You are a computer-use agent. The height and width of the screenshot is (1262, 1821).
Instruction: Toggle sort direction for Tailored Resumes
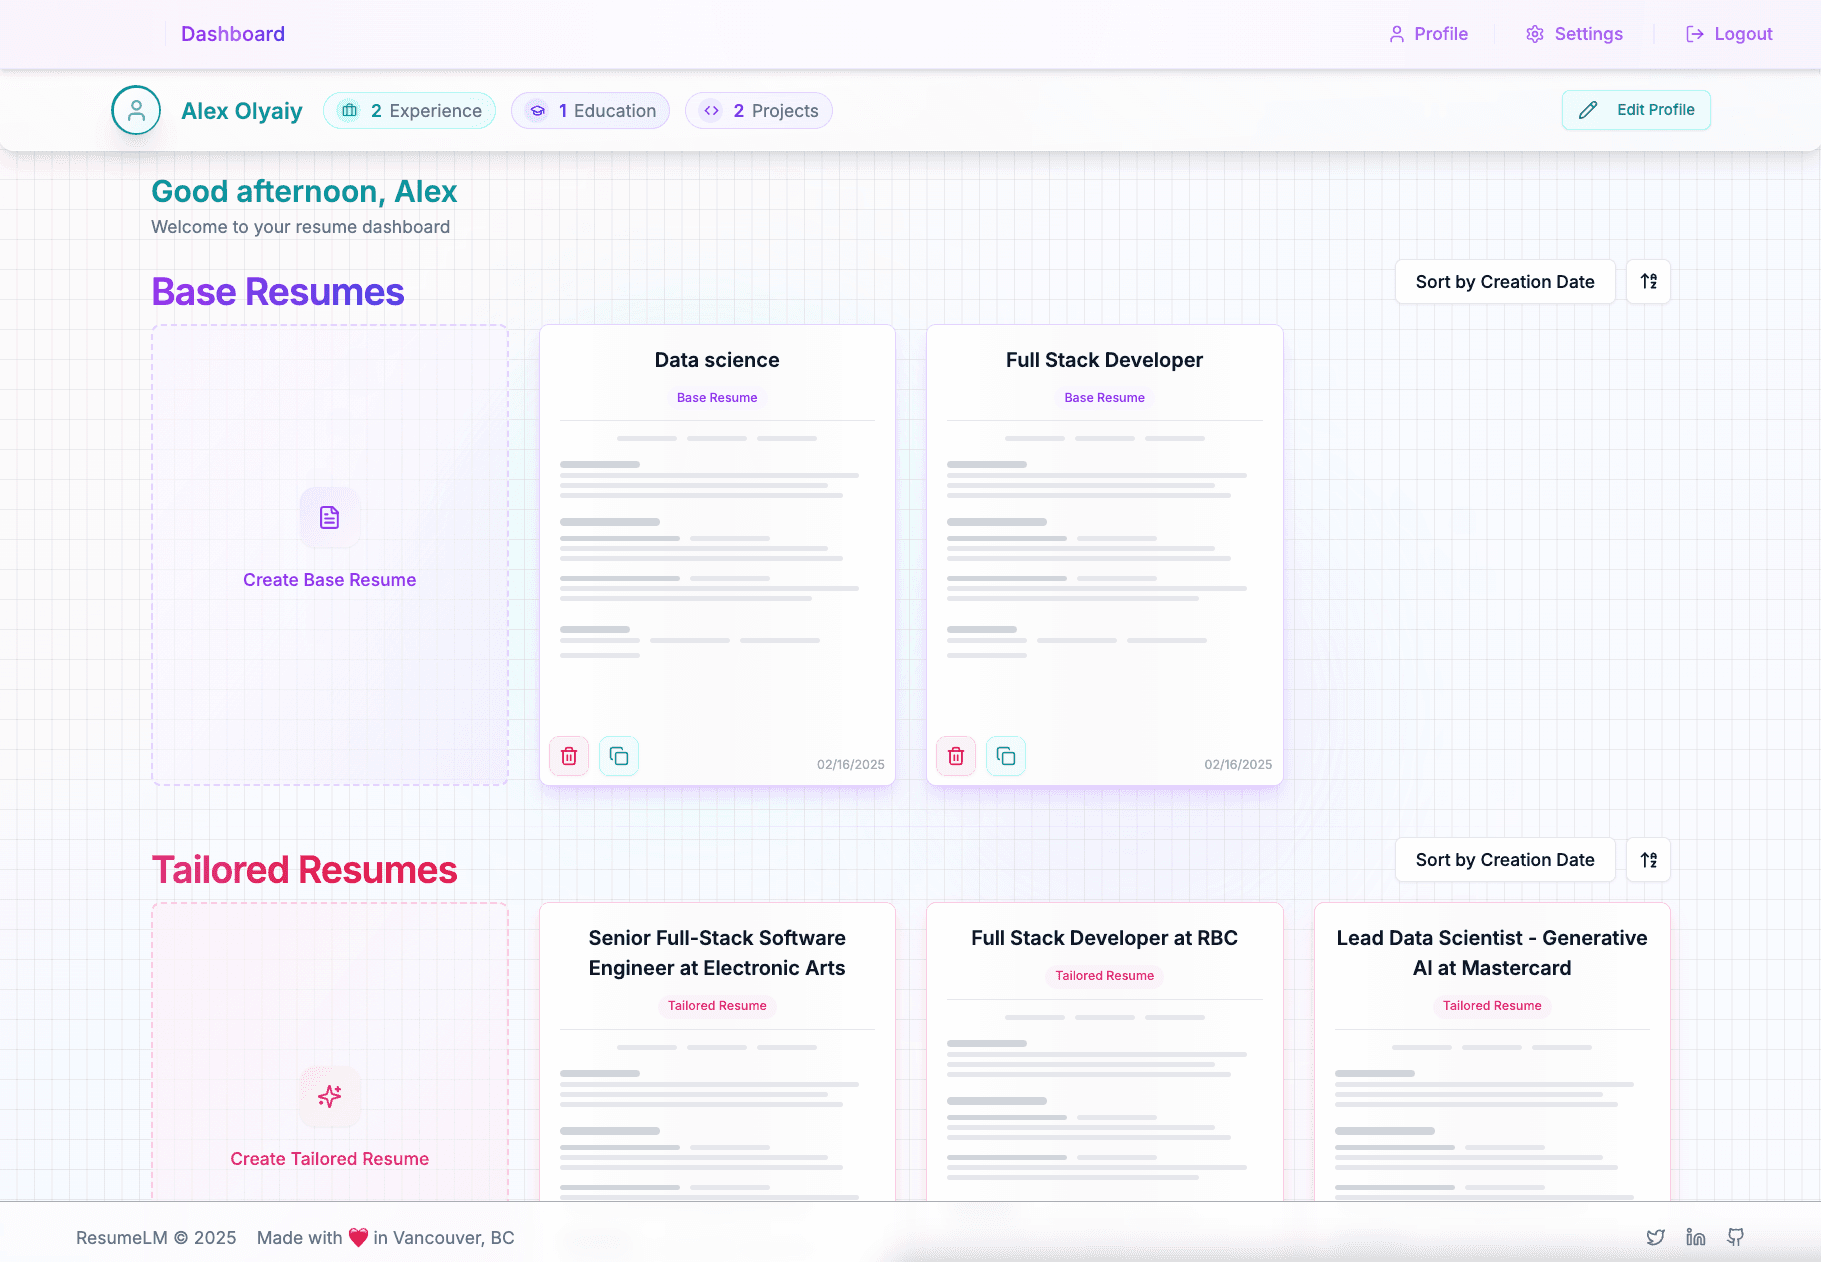pyautogui.click(x=1648, y=860)
